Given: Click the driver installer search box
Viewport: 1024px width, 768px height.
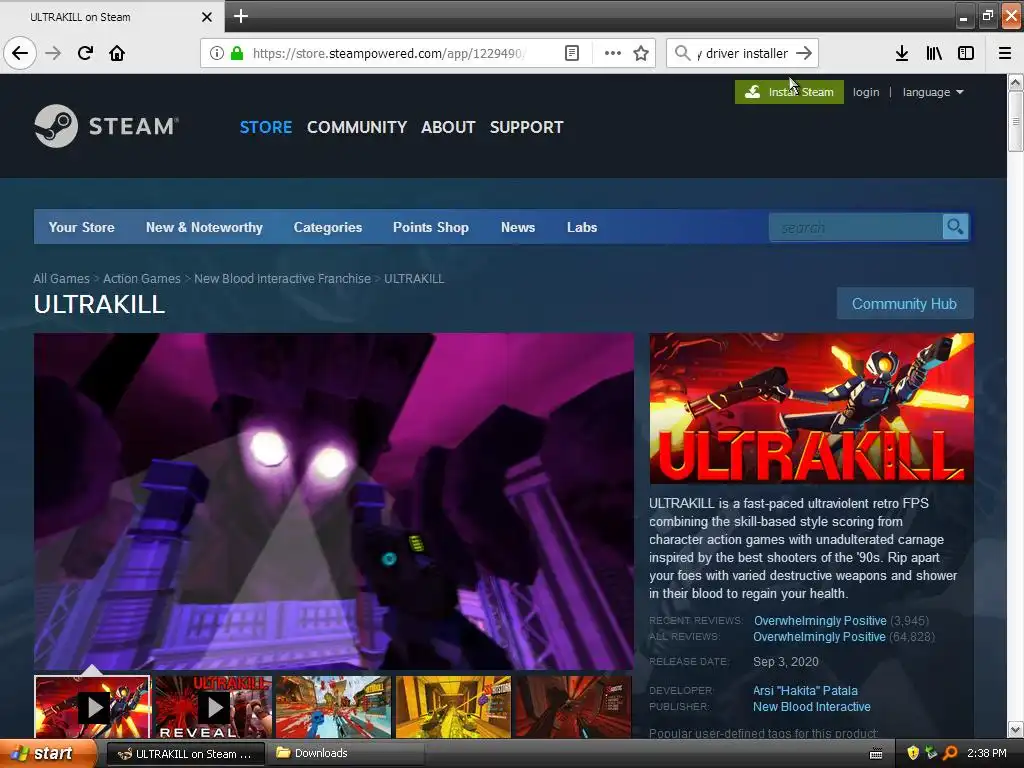Looking at the screenshot, I should tap(743, 53).
